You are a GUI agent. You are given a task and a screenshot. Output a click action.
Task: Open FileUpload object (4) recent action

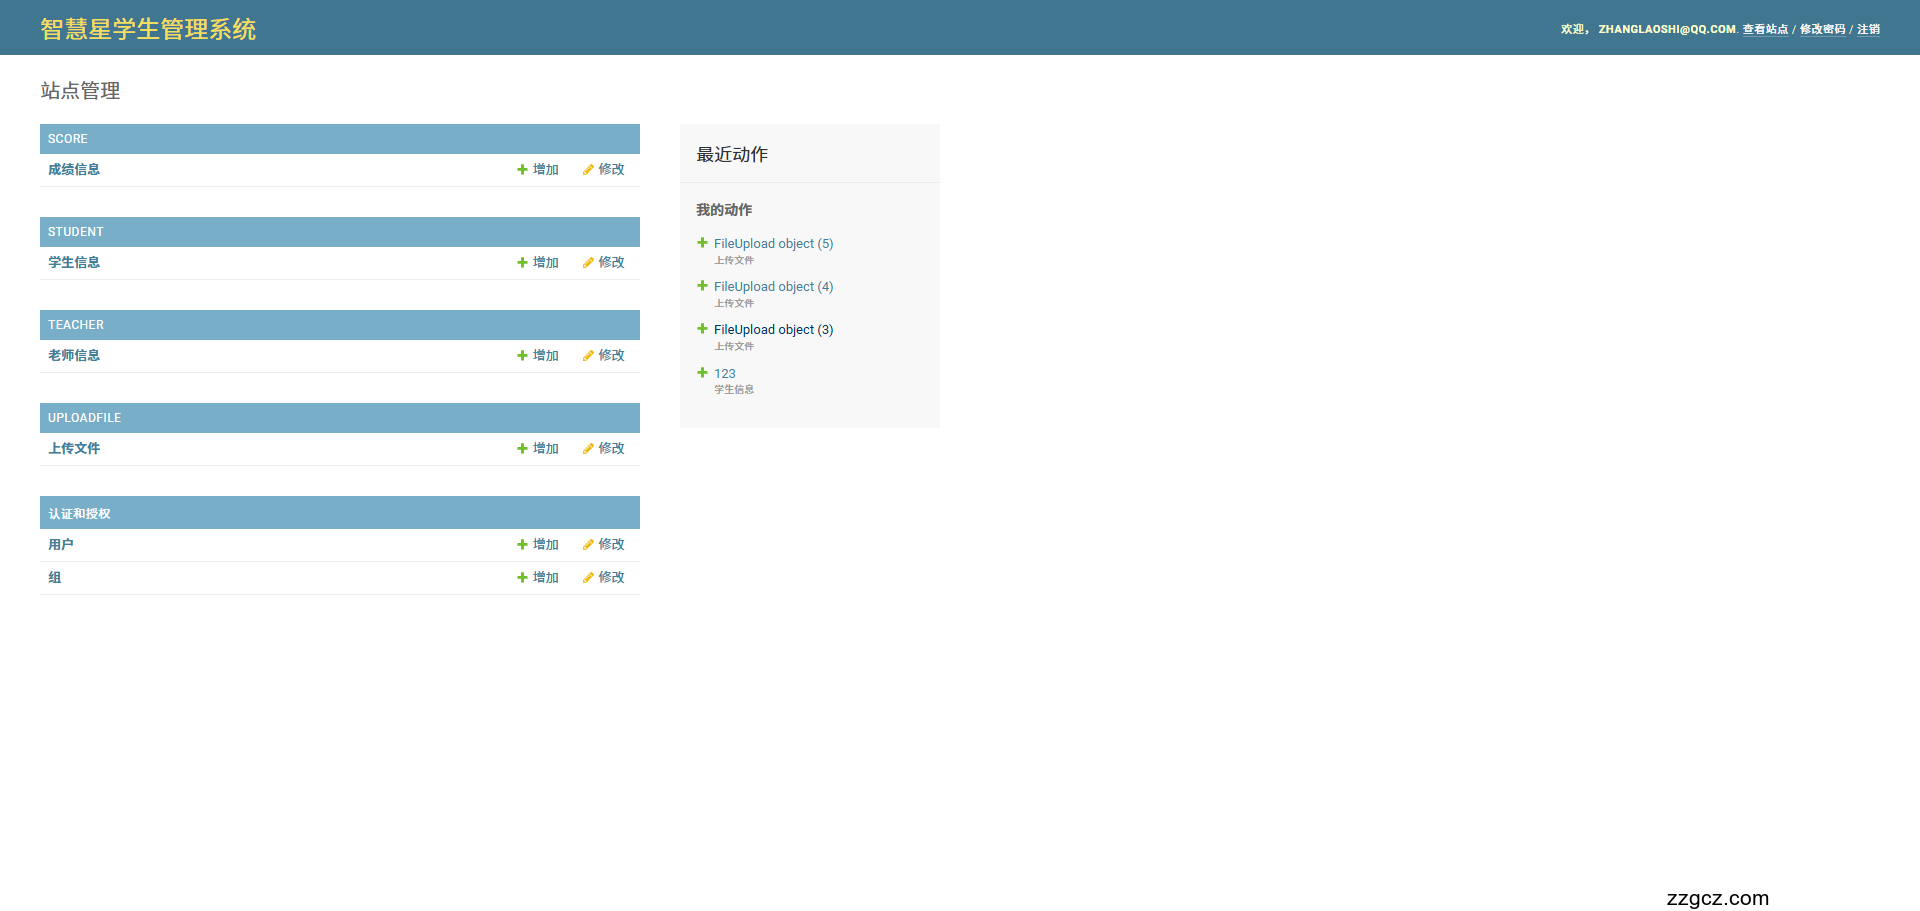(x=773, y=287)
